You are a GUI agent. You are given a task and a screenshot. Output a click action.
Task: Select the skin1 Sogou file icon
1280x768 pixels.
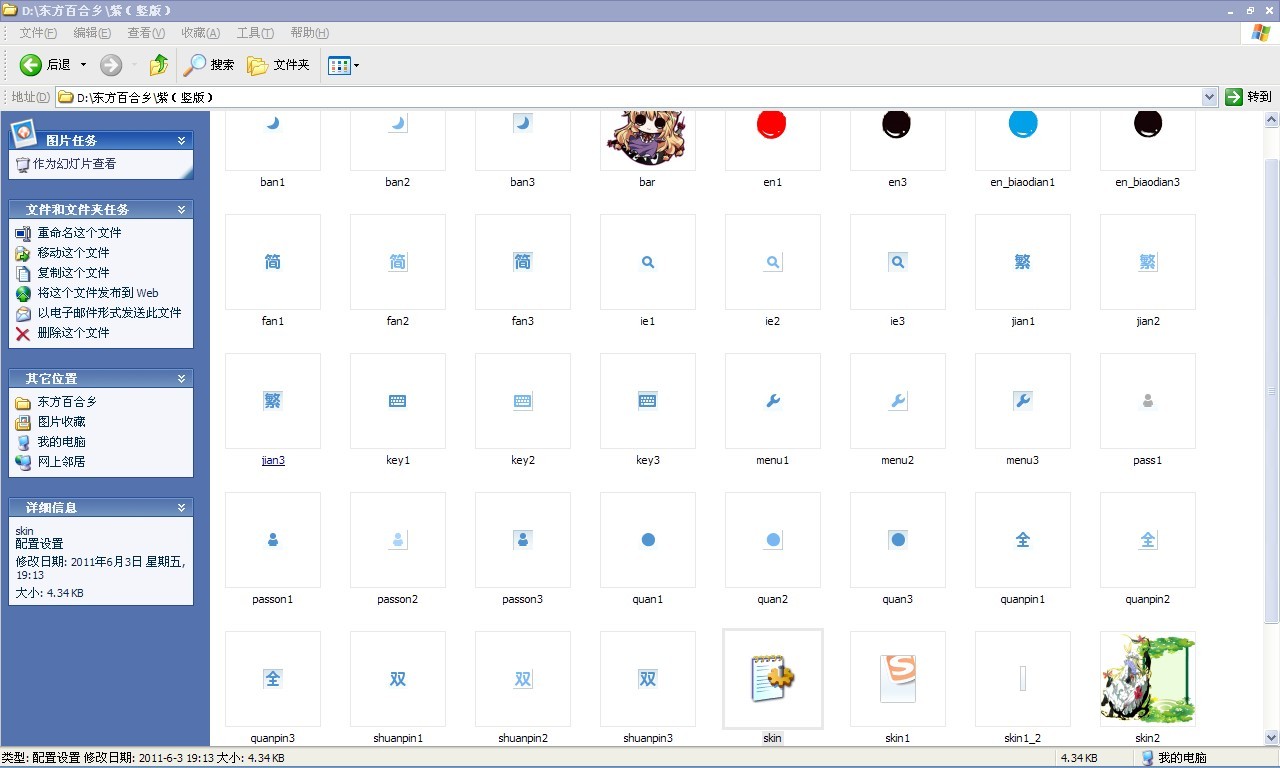(x=897, y=678)
